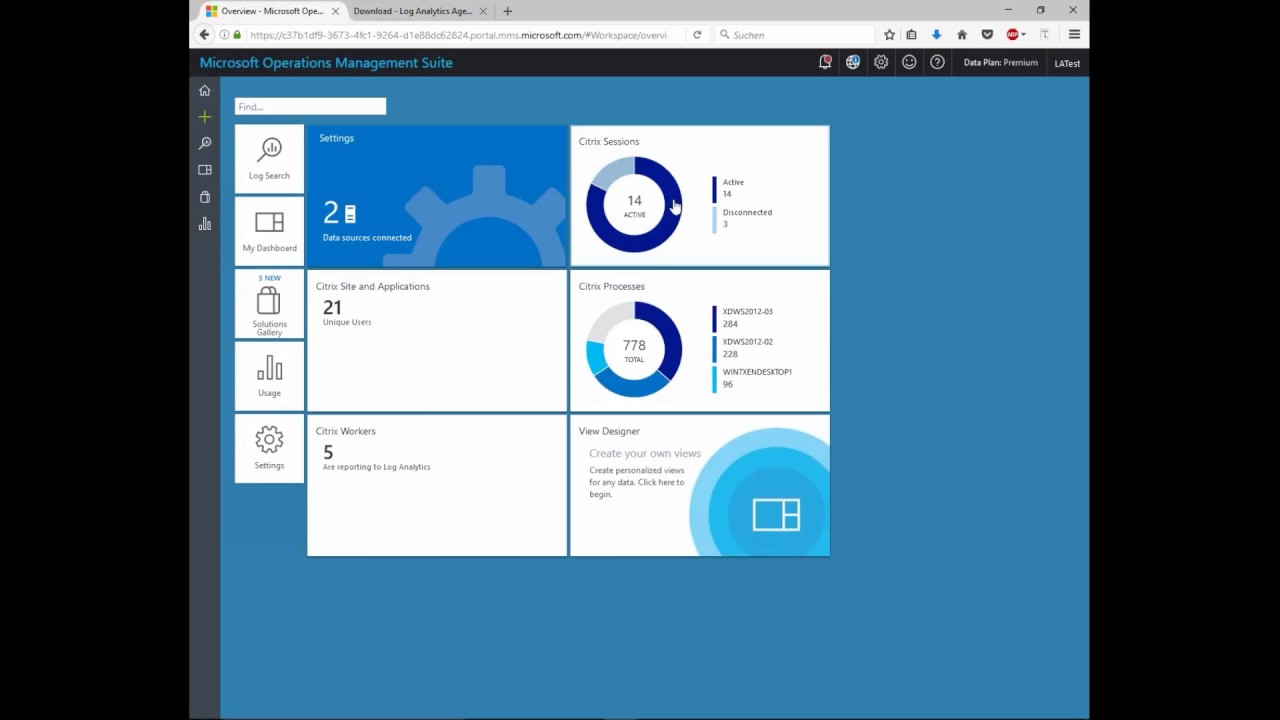Click the XDWS2012-02 legend entry
This screenshot has width=1280, height=720.
coord(743,347)
